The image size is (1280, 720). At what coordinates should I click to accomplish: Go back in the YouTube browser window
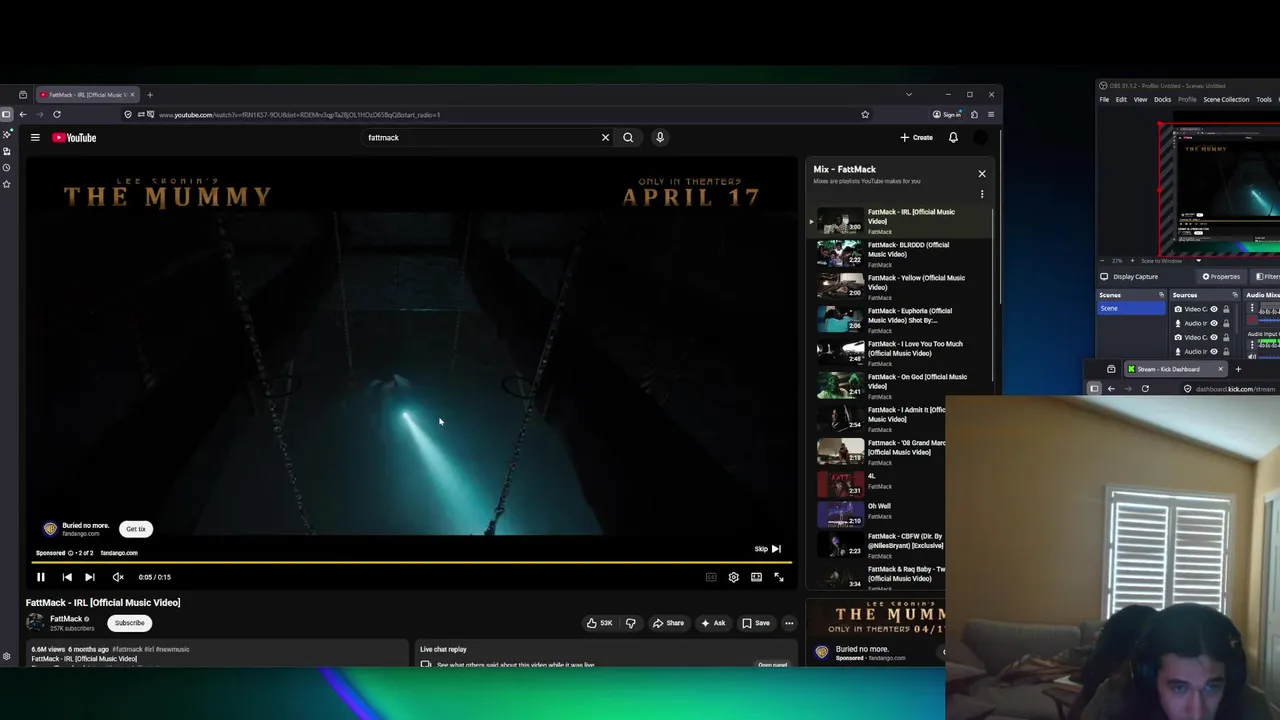point(23,115)
